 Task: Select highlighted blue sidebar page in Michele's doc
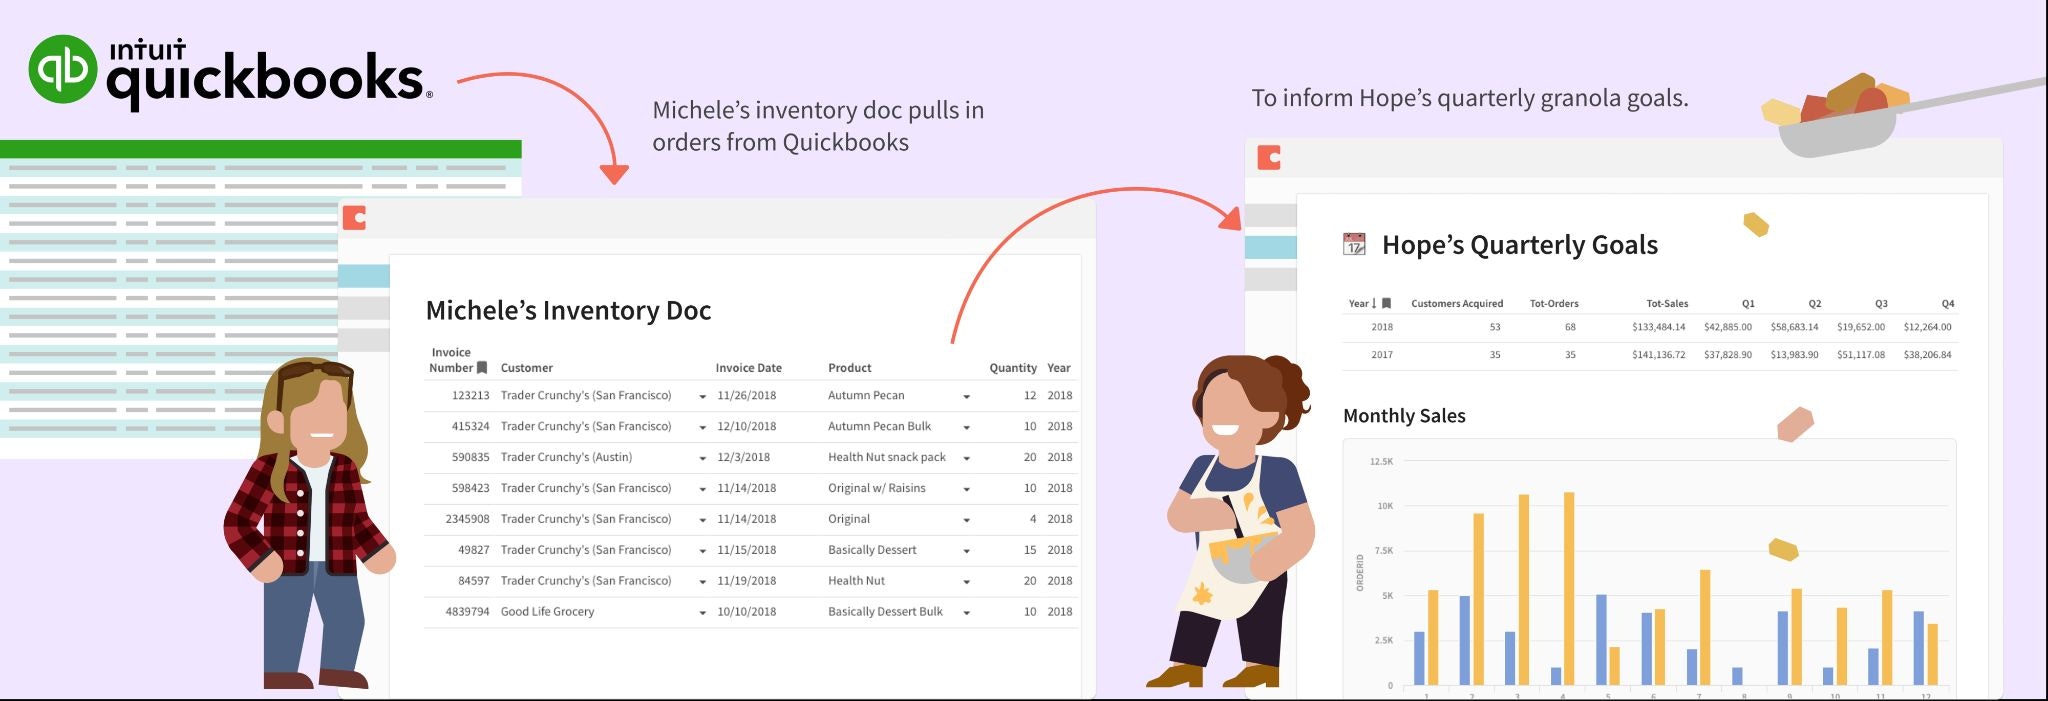364,276
